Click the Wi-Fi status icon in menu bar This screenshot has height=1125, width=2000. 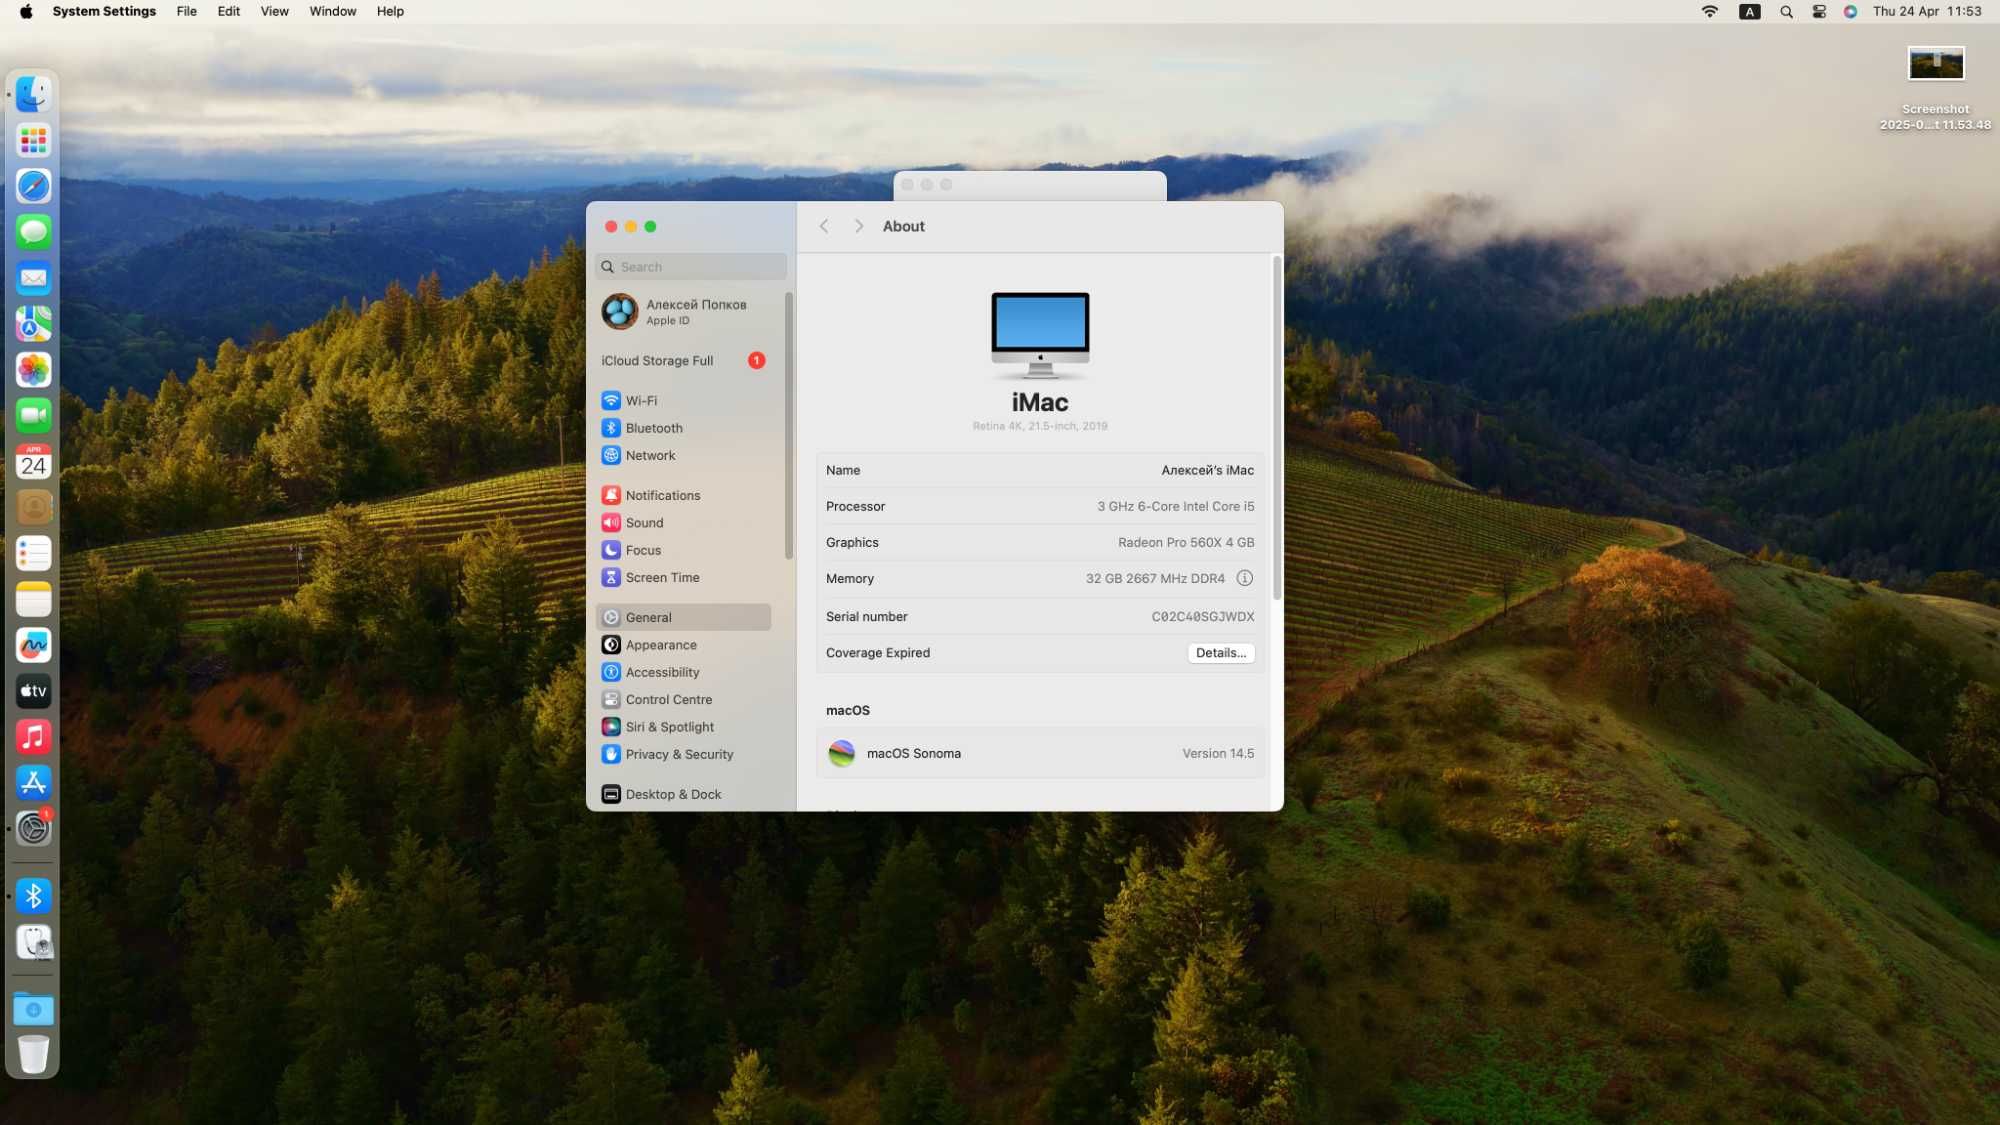coord(1710,12)
